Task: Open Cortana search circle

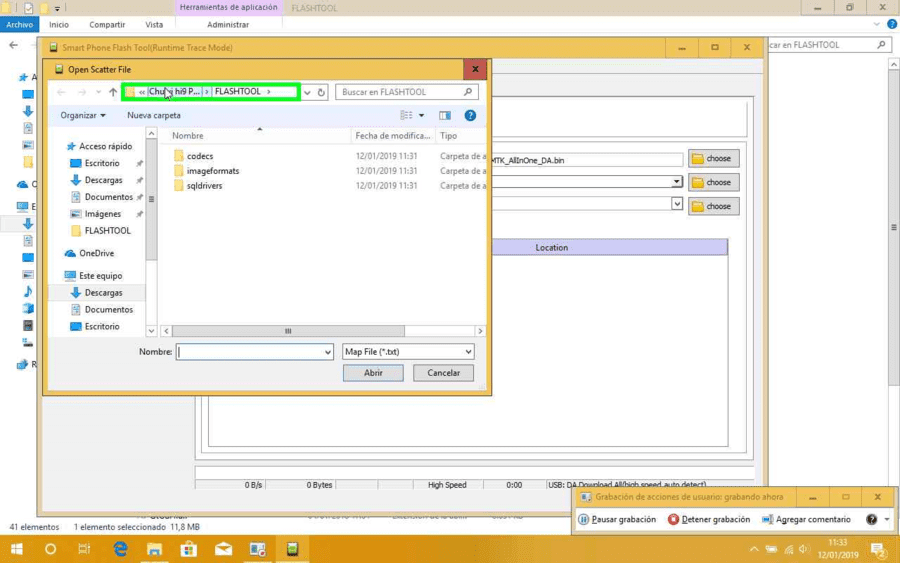Action: tap(51, 549)
